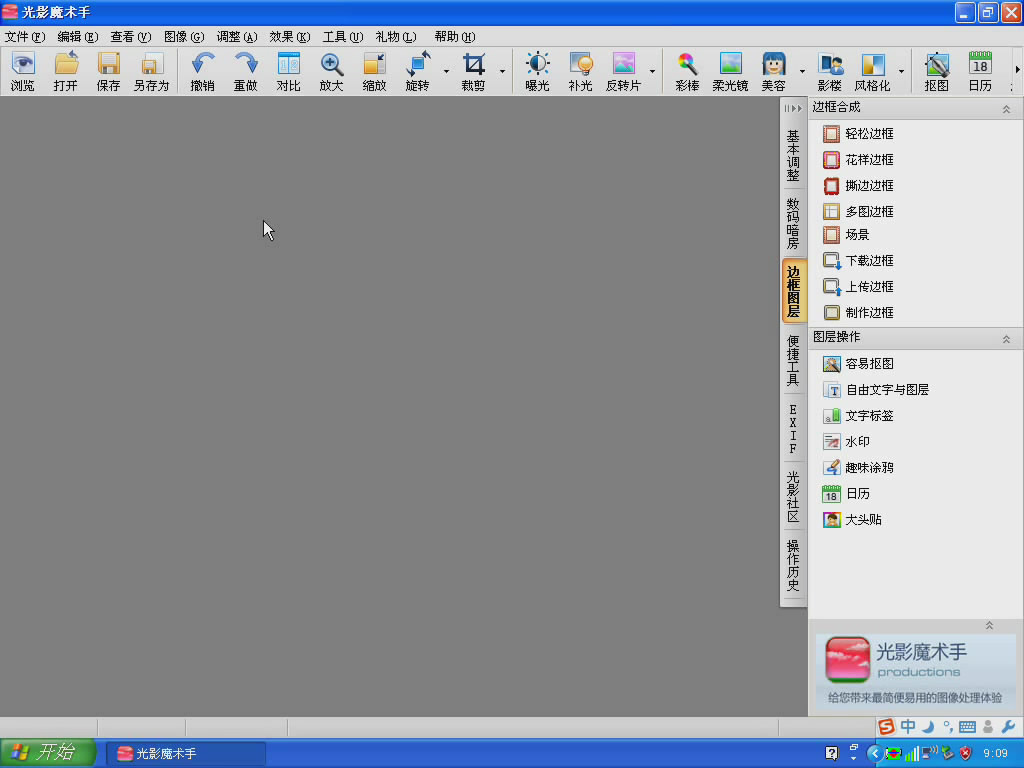Click the 风格化 (Stylize) icon
Image resolution: width=1024 pixels, height=768 pixels.
point(872,71)
